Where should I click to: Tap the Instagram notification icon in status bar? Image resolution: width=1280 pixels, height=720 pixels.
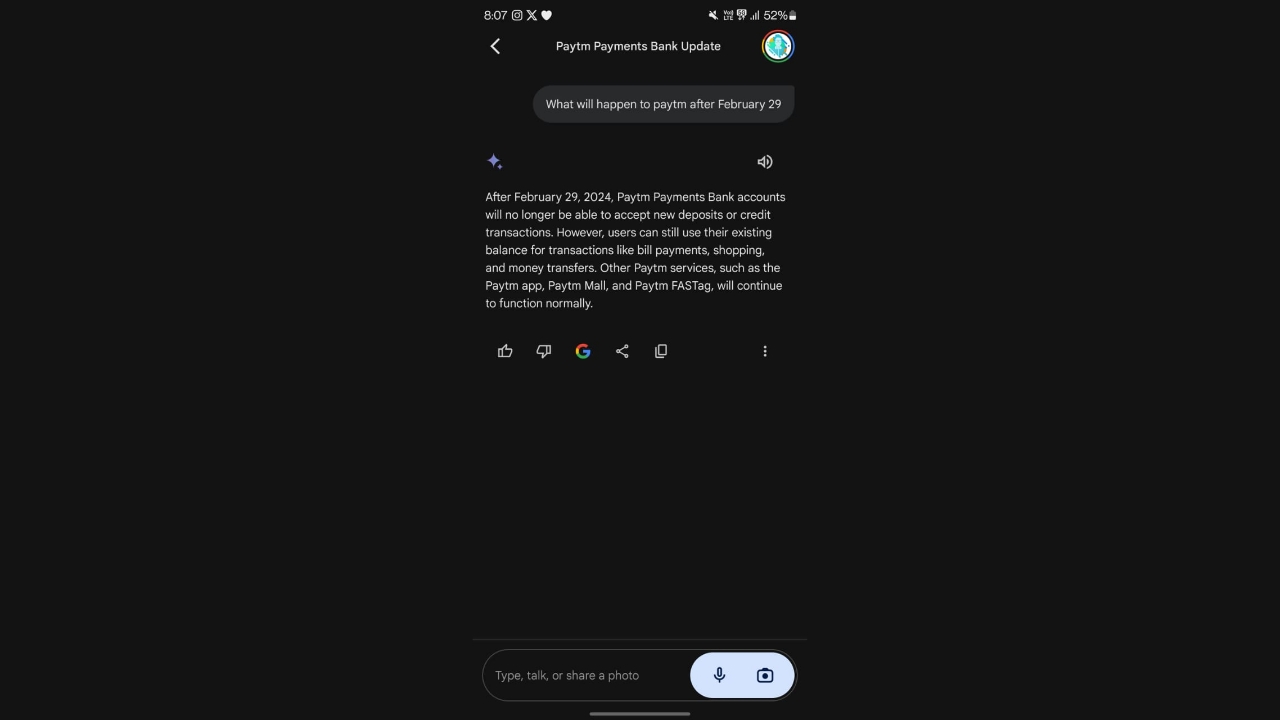point(517,15)
